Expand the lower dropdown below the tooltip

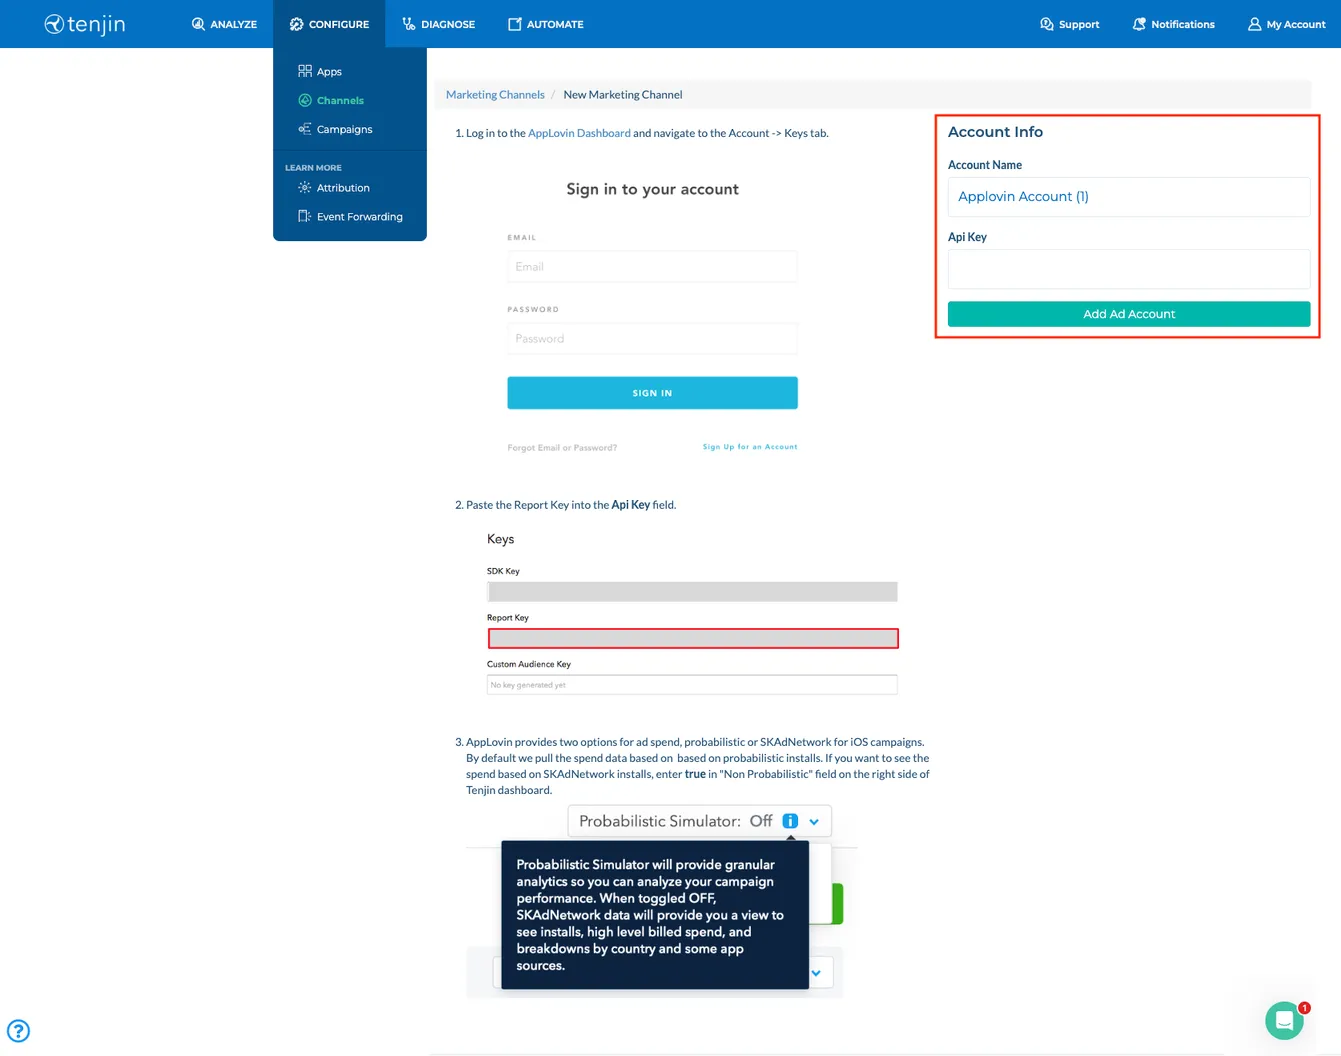coord(815,971)
